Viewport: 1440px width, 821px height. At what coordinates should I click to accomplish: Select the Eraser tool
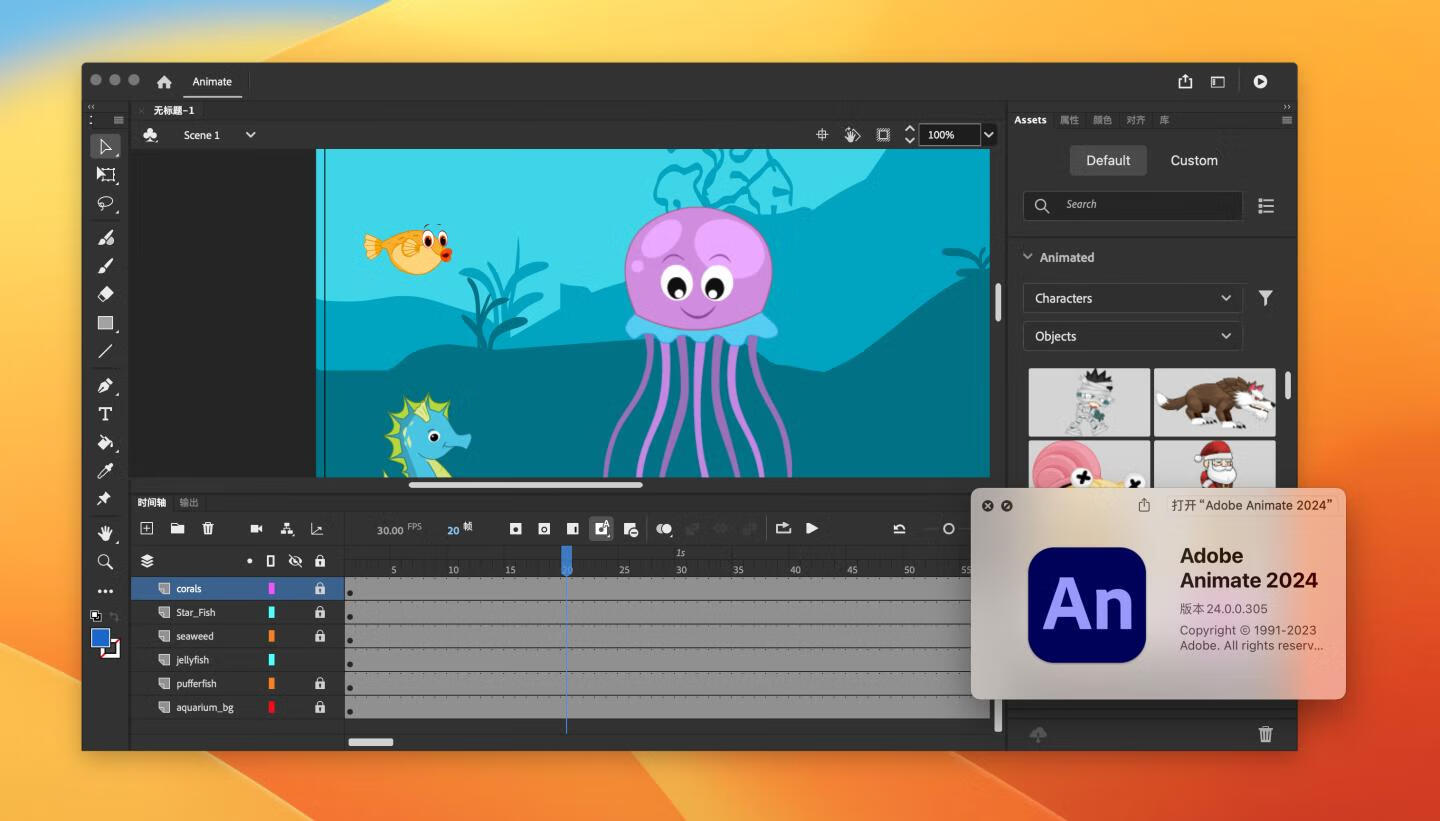click(x=105, y=294)
